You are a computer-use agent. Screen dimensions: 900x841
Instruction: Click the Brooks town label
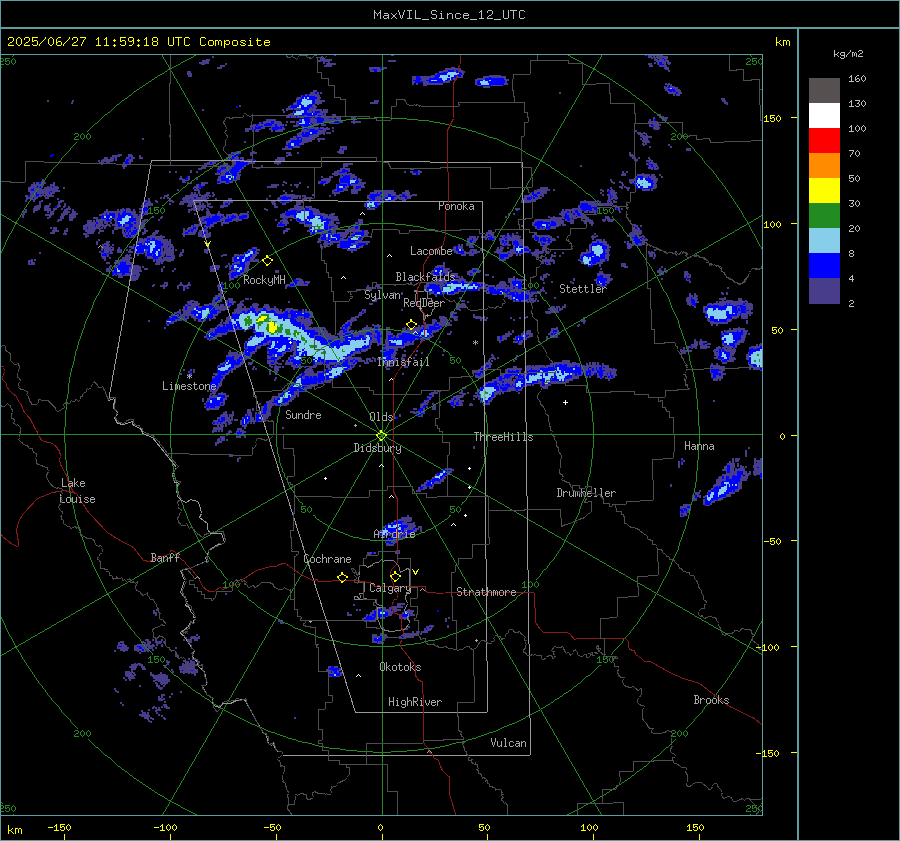tap(711, 700)
